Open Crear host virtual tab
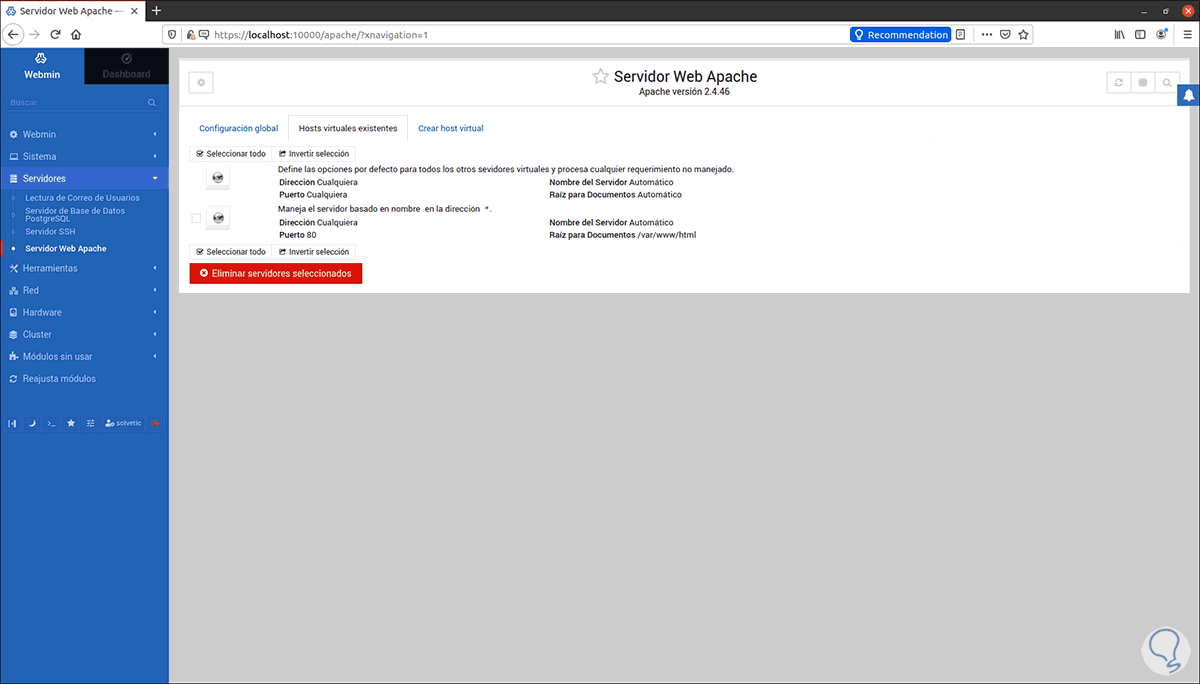The image size is (1200, 684). [x=451, y=128]
